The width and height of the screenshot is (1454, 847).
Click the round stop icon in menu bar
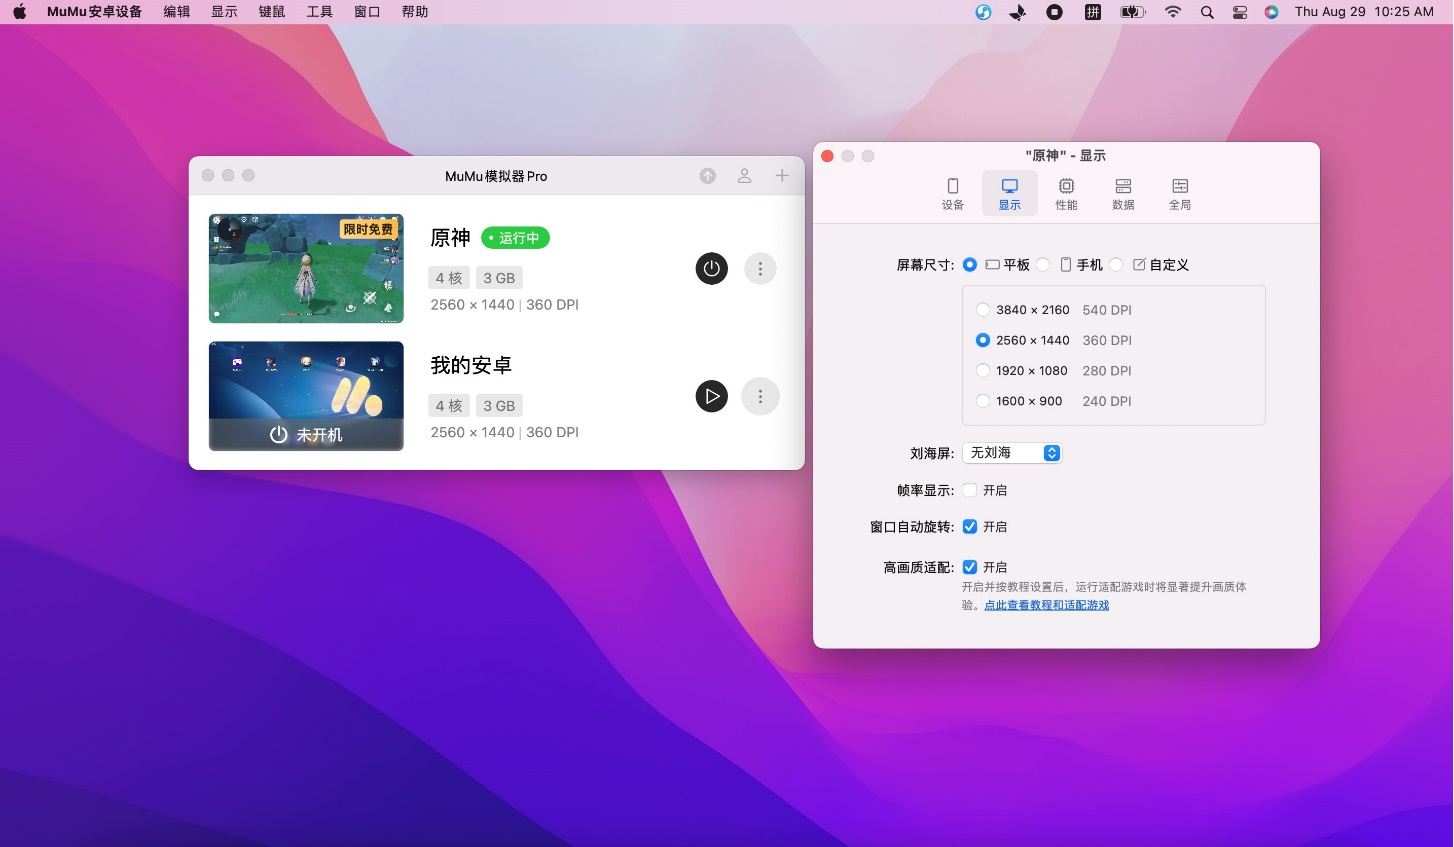(x=1055, y=12)
